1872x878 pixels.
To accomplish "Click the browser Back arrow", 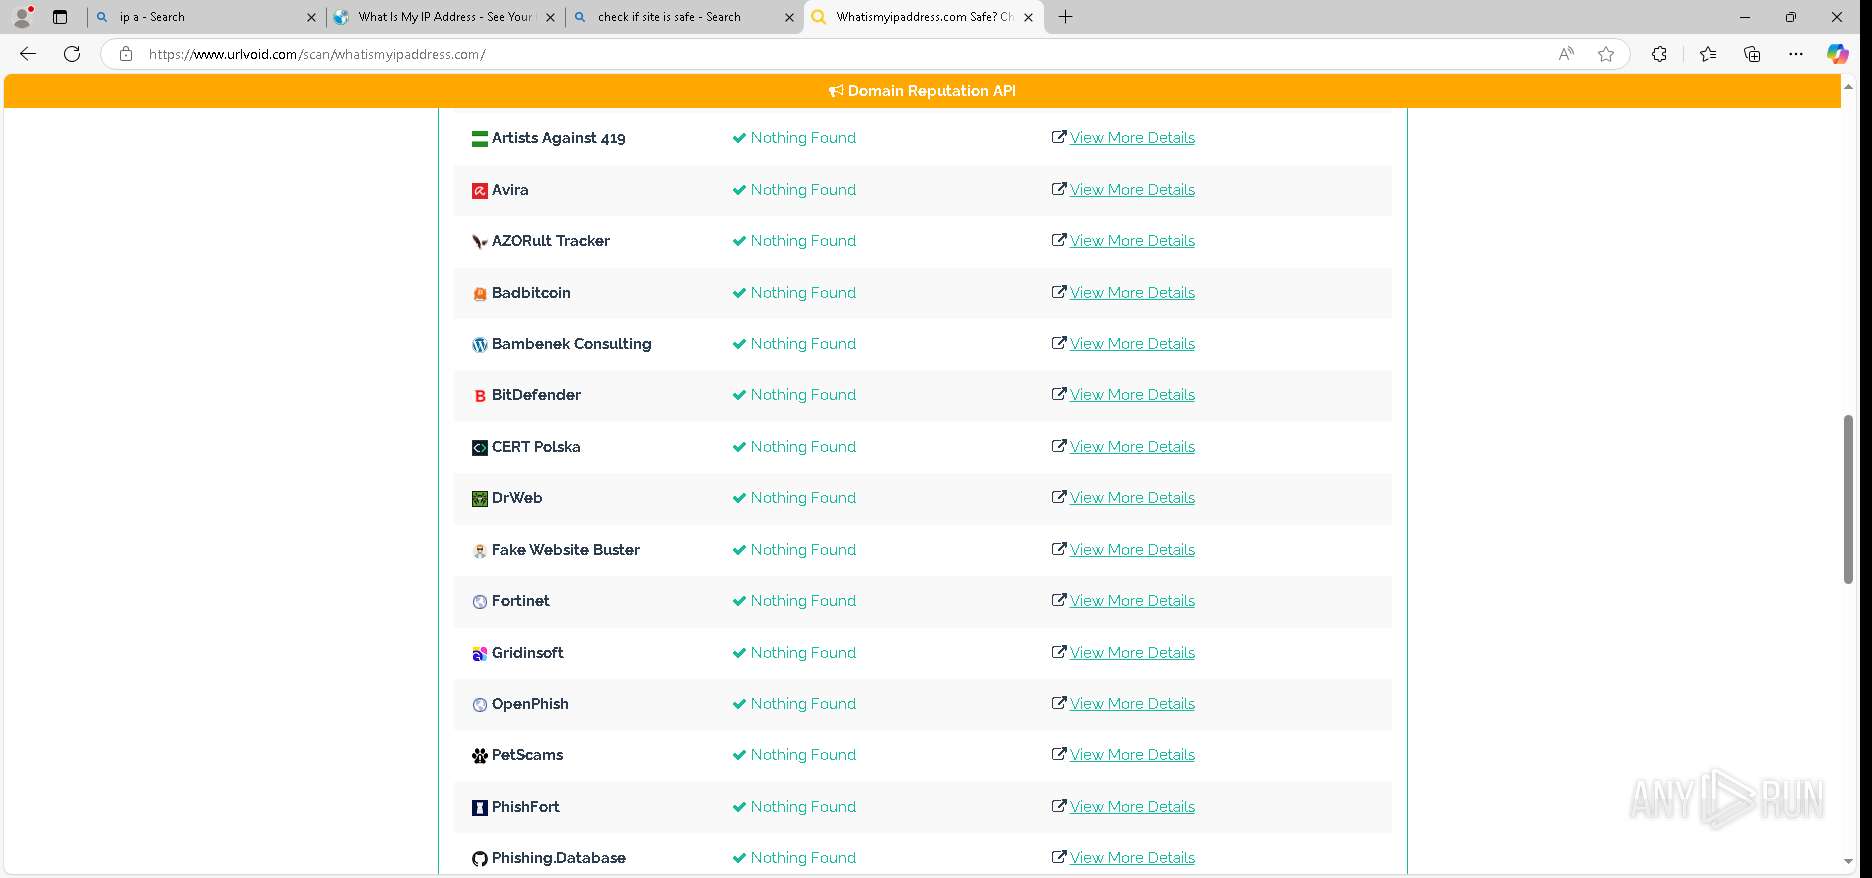I will point(28,54).
